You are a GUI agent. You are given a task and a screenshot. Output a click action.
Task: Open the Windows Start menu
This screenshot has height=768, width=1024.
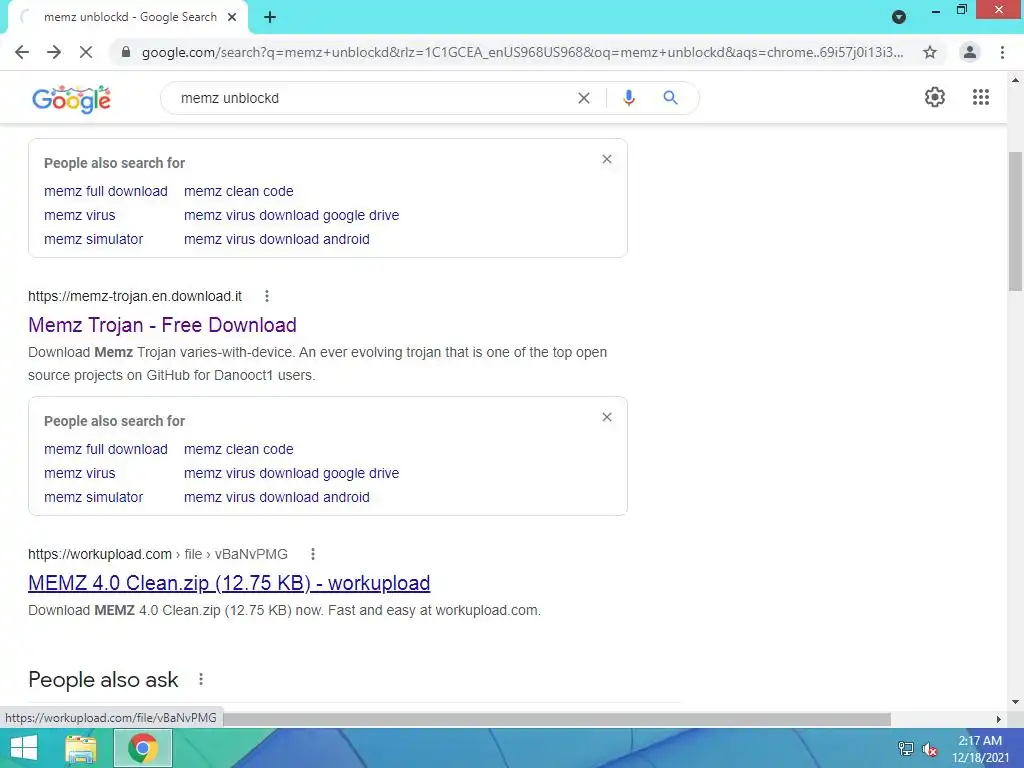[24, 748]
